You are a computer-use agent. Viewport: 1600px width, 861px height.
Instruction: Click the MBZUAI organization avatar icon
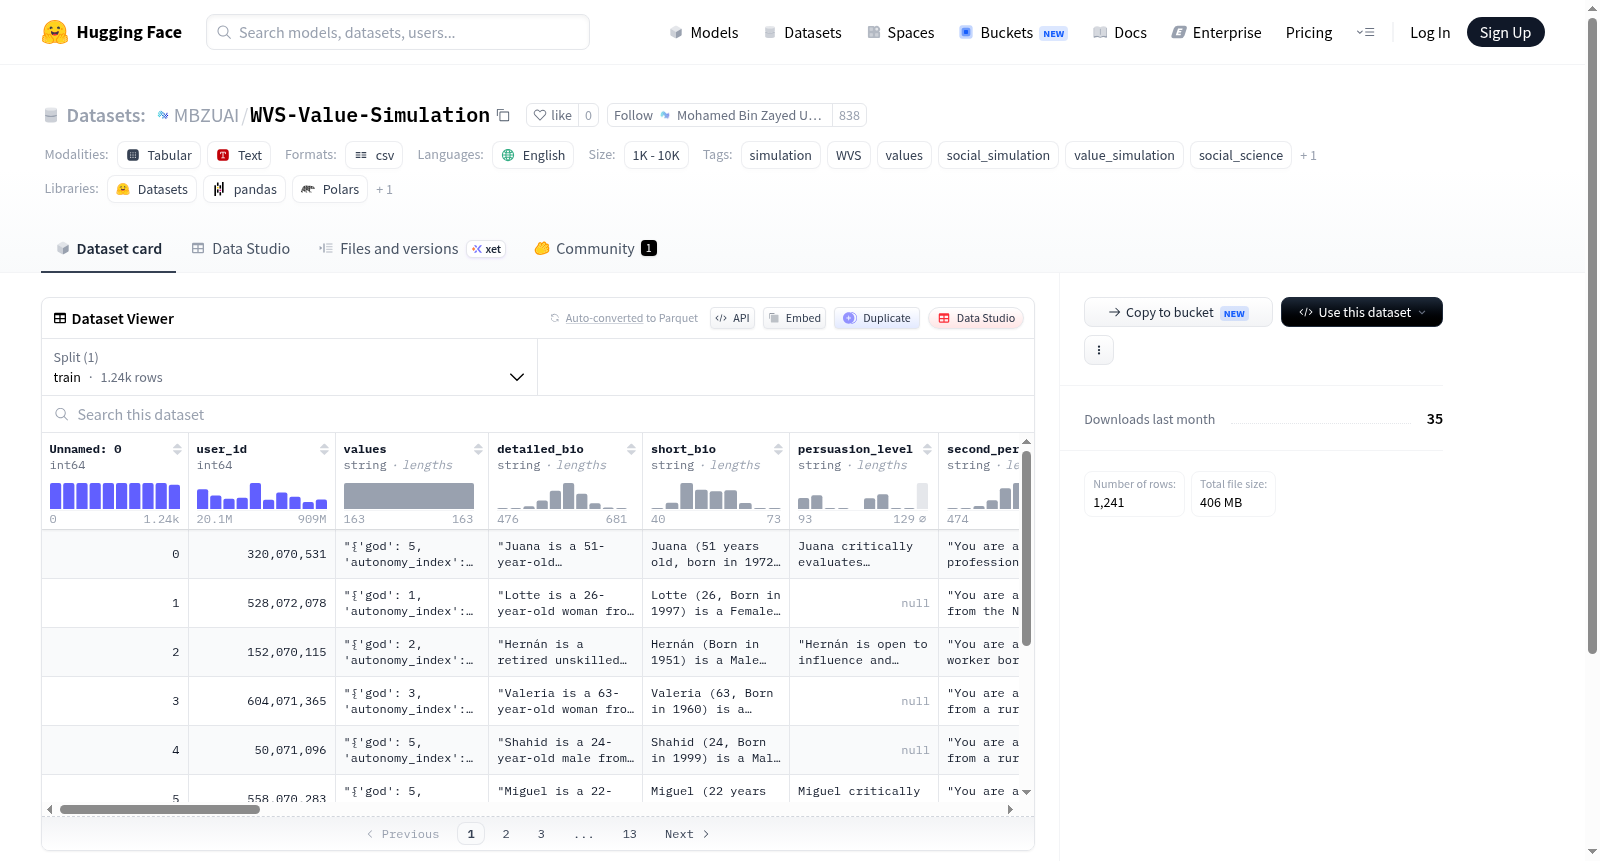pos(163,115)
